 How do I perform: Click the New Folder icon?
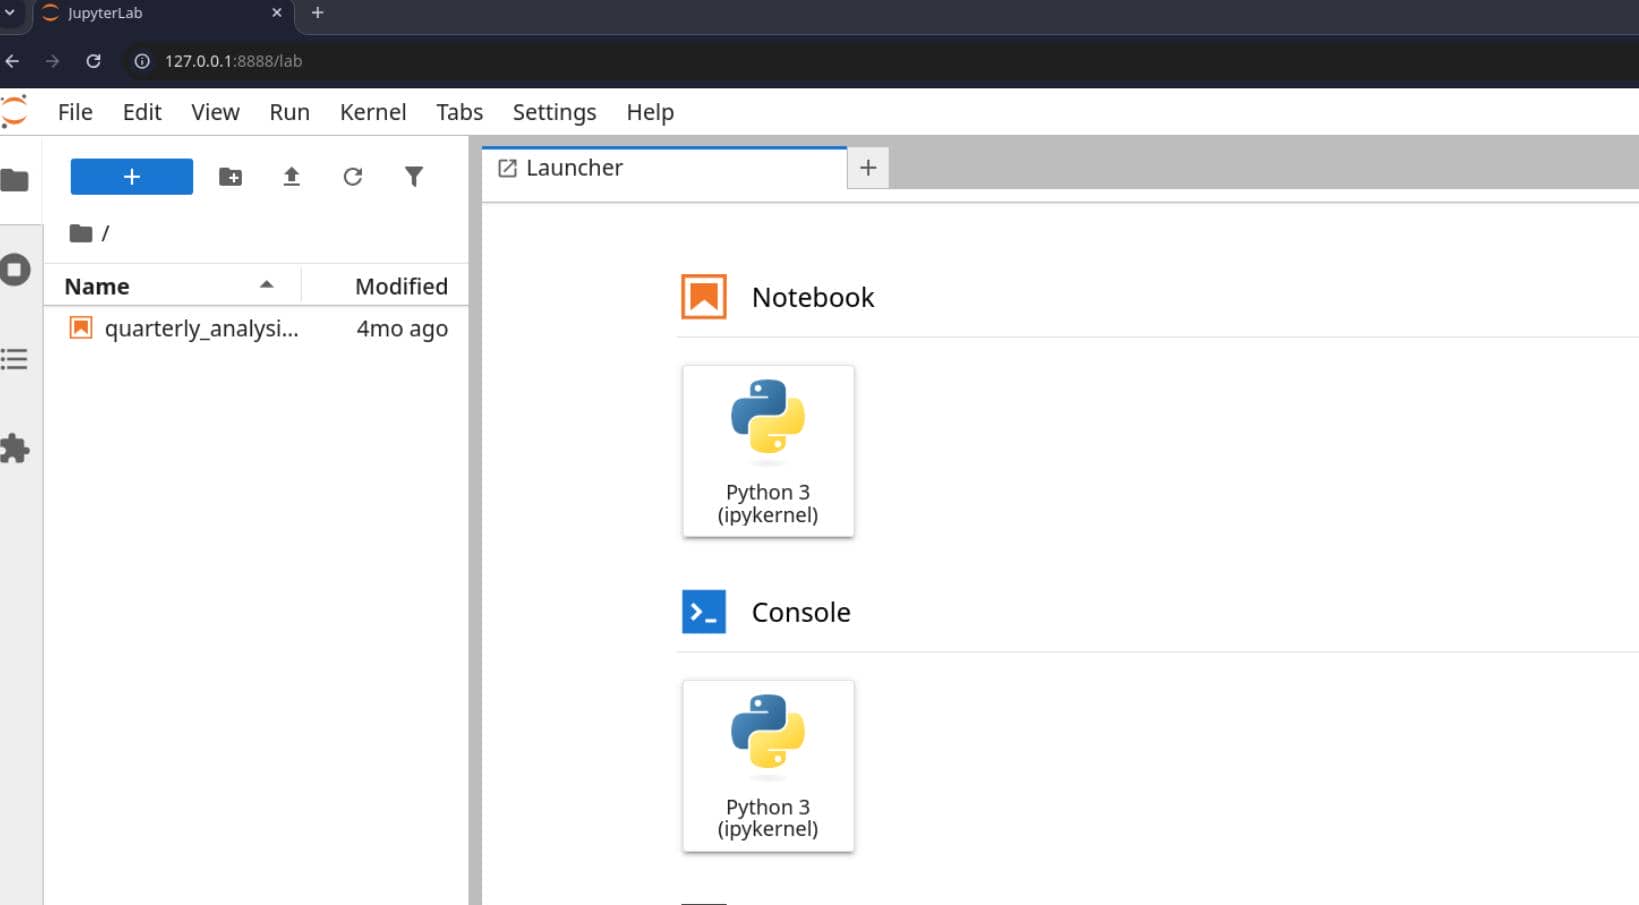(x=230, y=177)
